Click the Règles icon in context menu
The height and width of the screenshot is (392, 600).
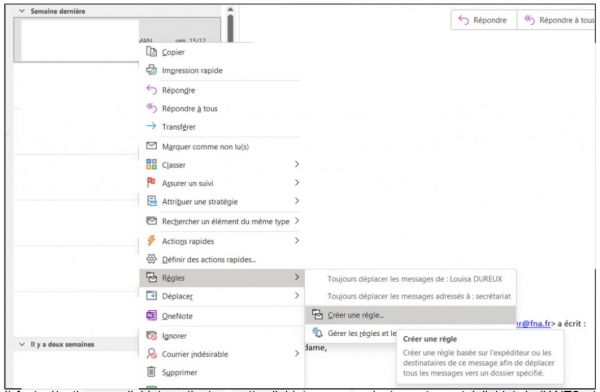click(152, 277)
